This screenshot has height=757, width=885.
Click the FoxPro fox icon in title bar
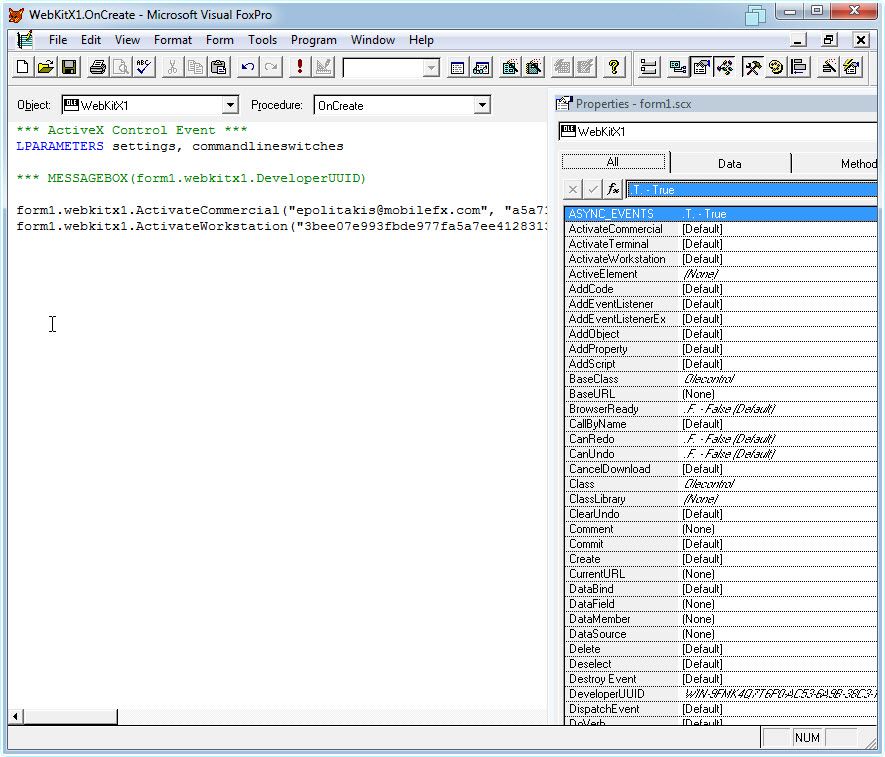[x=16, y=15]
